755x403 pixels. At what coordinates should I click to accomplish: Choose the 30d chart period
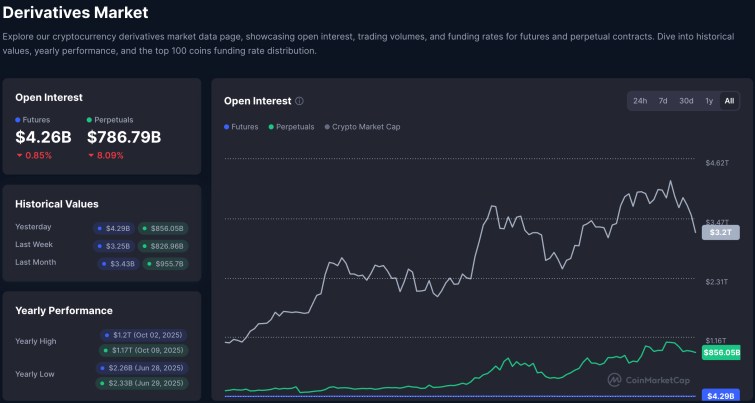[x=686, y=101]
